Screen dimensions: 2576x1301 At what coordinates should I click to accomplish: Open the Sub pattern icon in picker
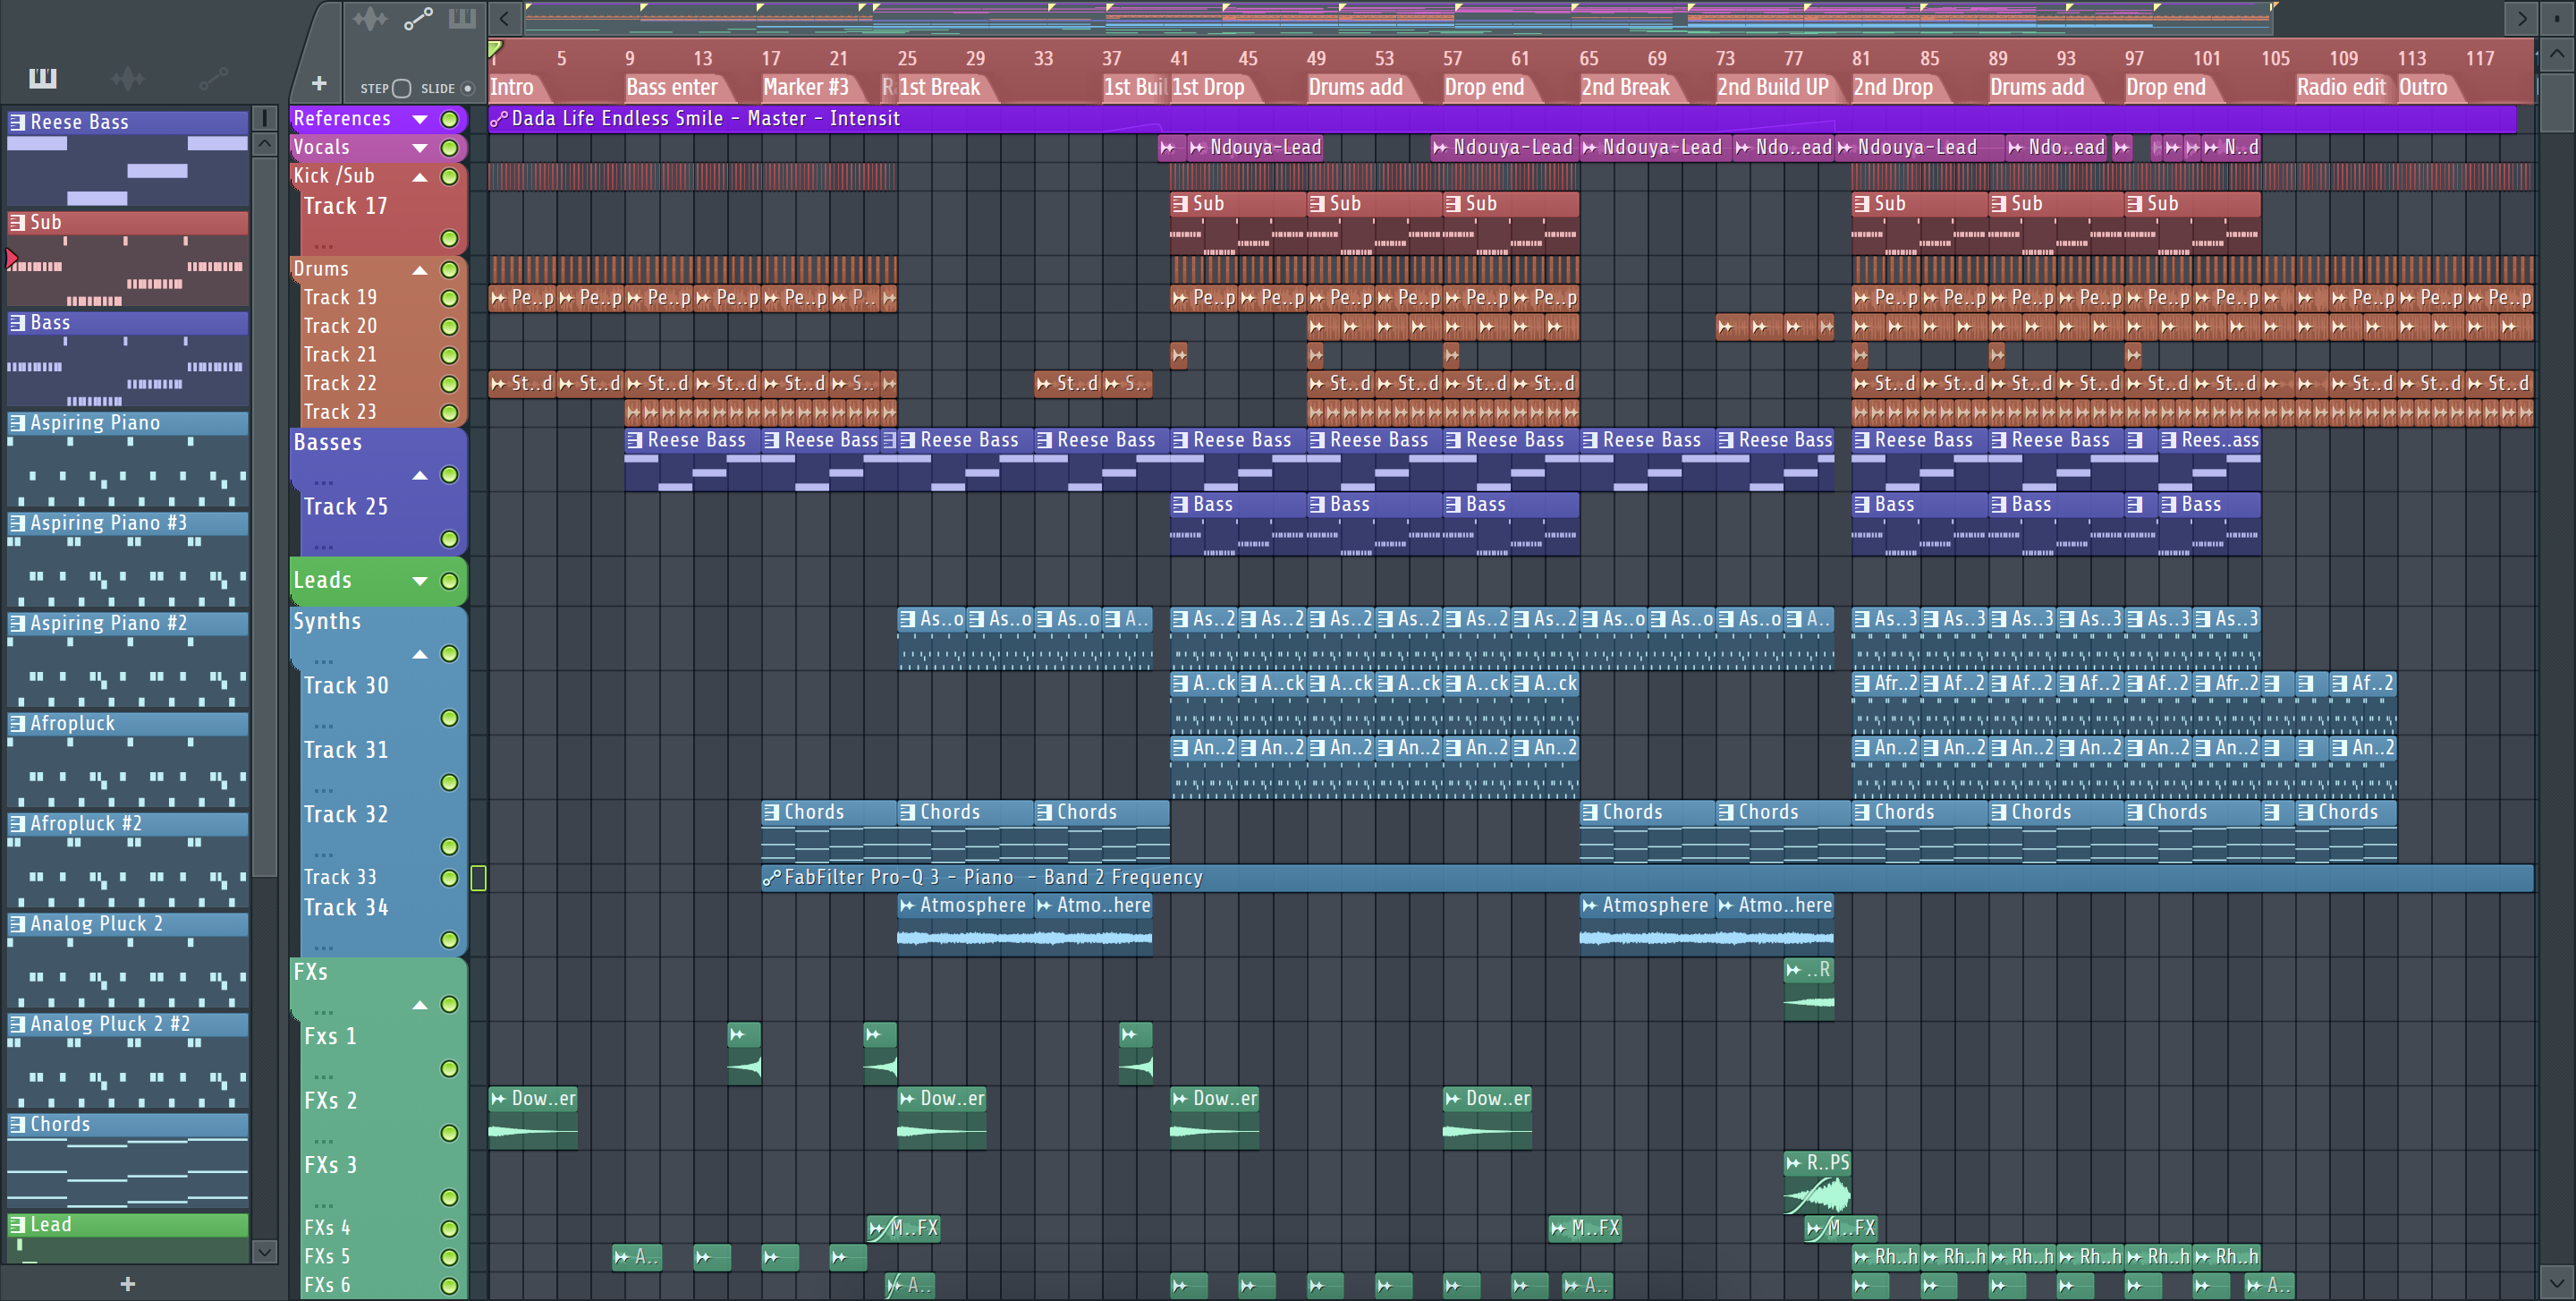pyautogui.click(x=18, y=222)
